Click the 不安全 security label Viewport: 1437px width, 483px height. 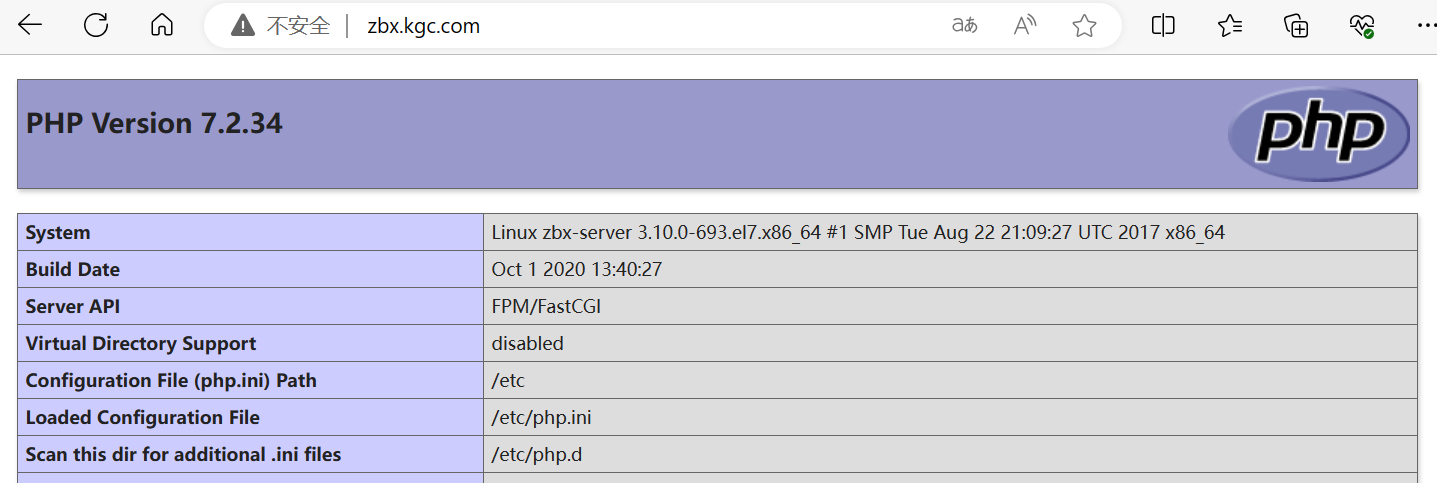pos(298,26)
